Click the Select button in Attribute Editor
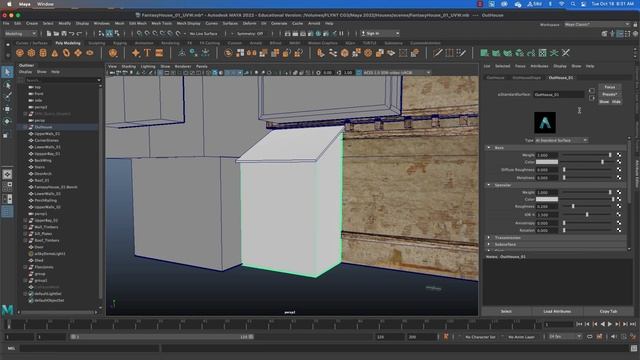 [x=506, y=311]
